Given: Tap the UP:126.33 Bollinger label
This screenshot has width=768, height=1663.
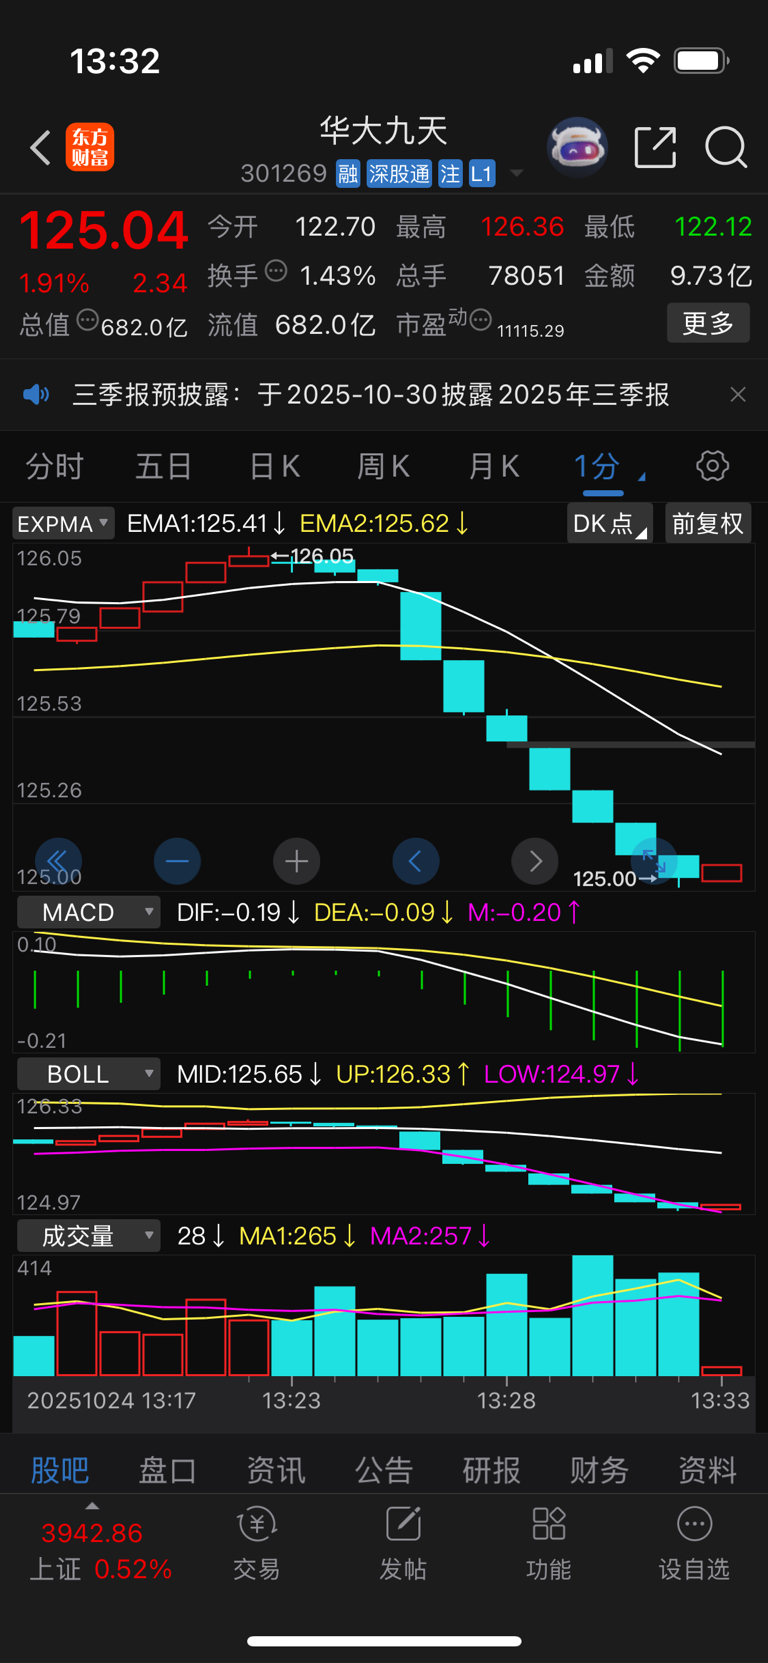Looking at the screenshot, I should [403, 1074].
